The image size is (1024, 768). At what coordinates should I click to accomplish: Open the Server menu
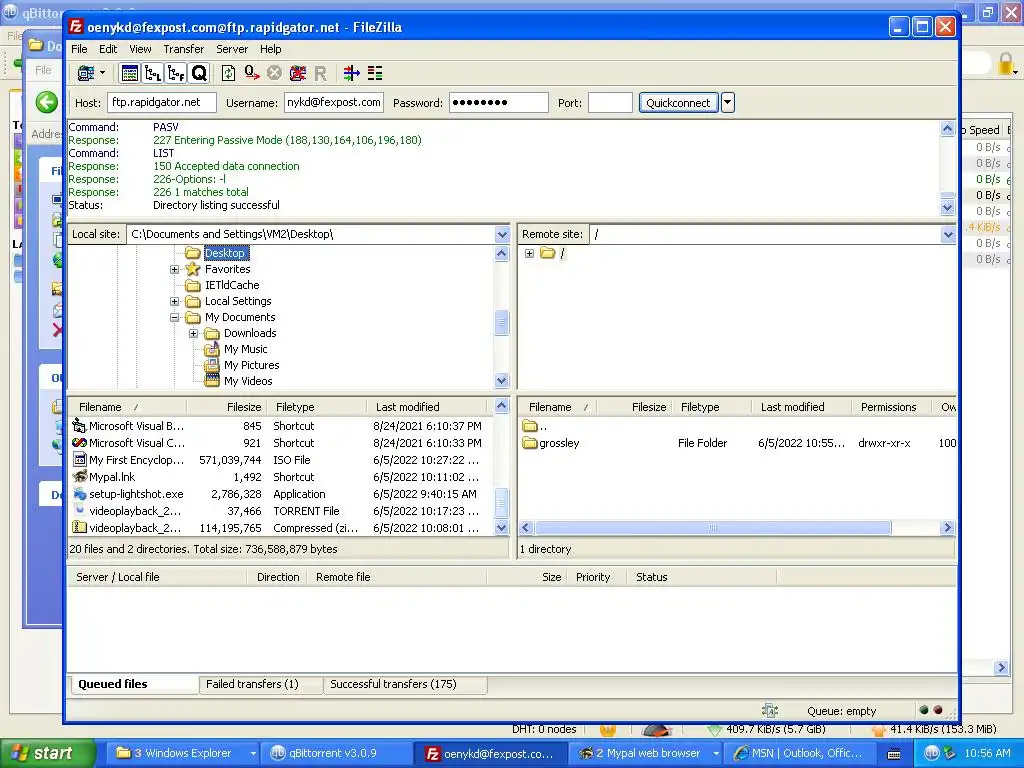point(232,49)
